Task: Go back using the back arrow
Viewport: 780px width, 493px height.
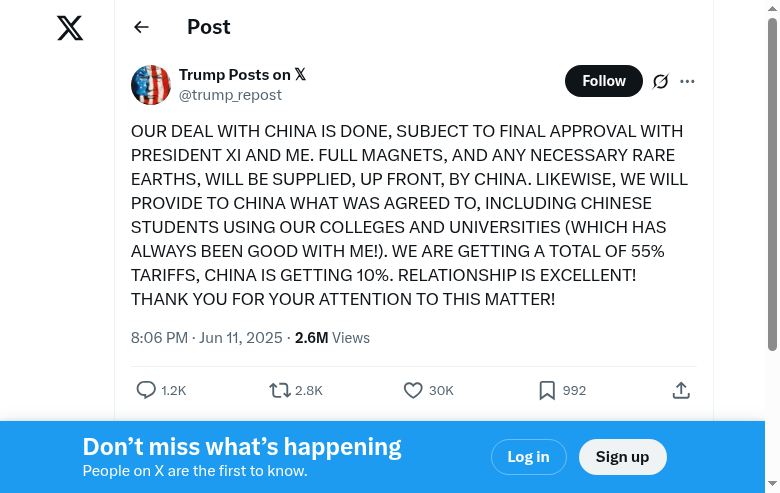Action: pyautogui.click(x=141, y=28)
